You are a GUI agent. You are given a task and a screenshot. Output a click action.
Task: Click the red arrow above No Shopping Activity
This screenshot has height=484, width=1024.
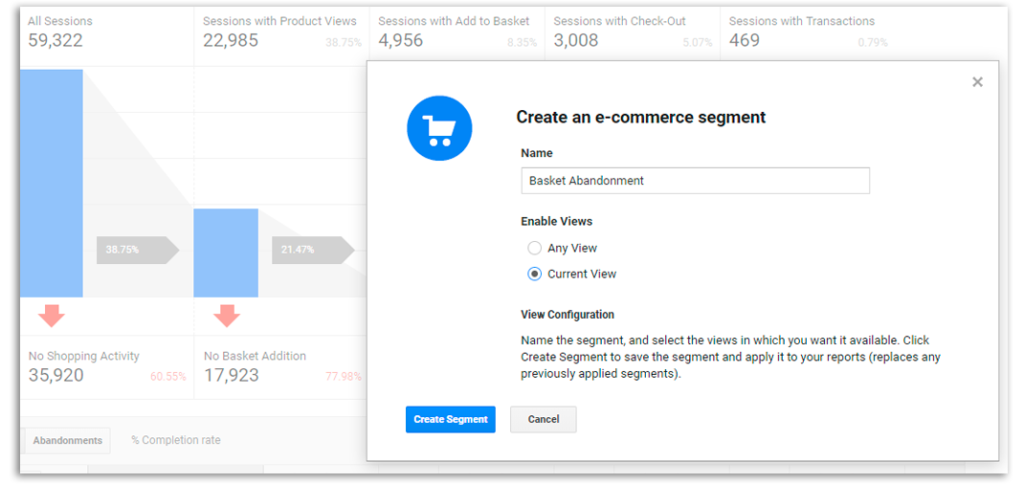pyautogui.click(x=52, y=316)
